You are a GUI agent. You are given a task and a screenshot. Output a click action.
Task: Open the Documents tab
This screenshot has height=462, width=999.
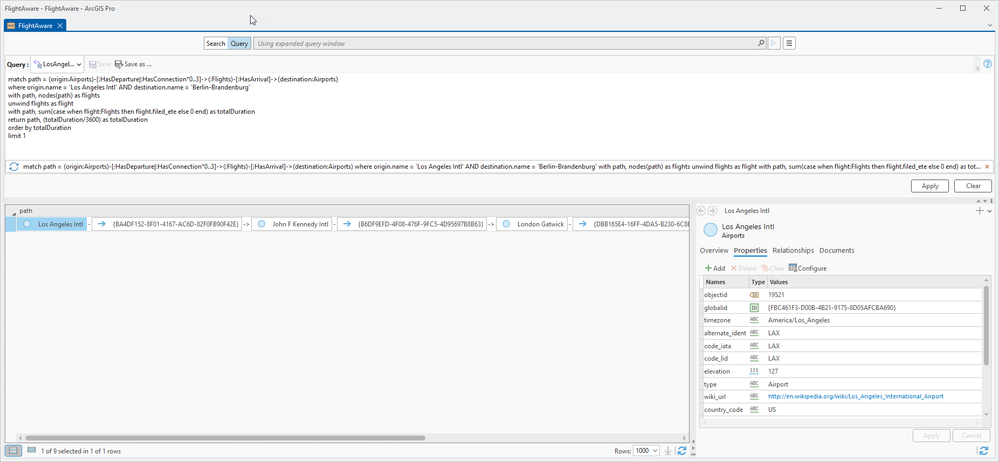pos(837,250)
